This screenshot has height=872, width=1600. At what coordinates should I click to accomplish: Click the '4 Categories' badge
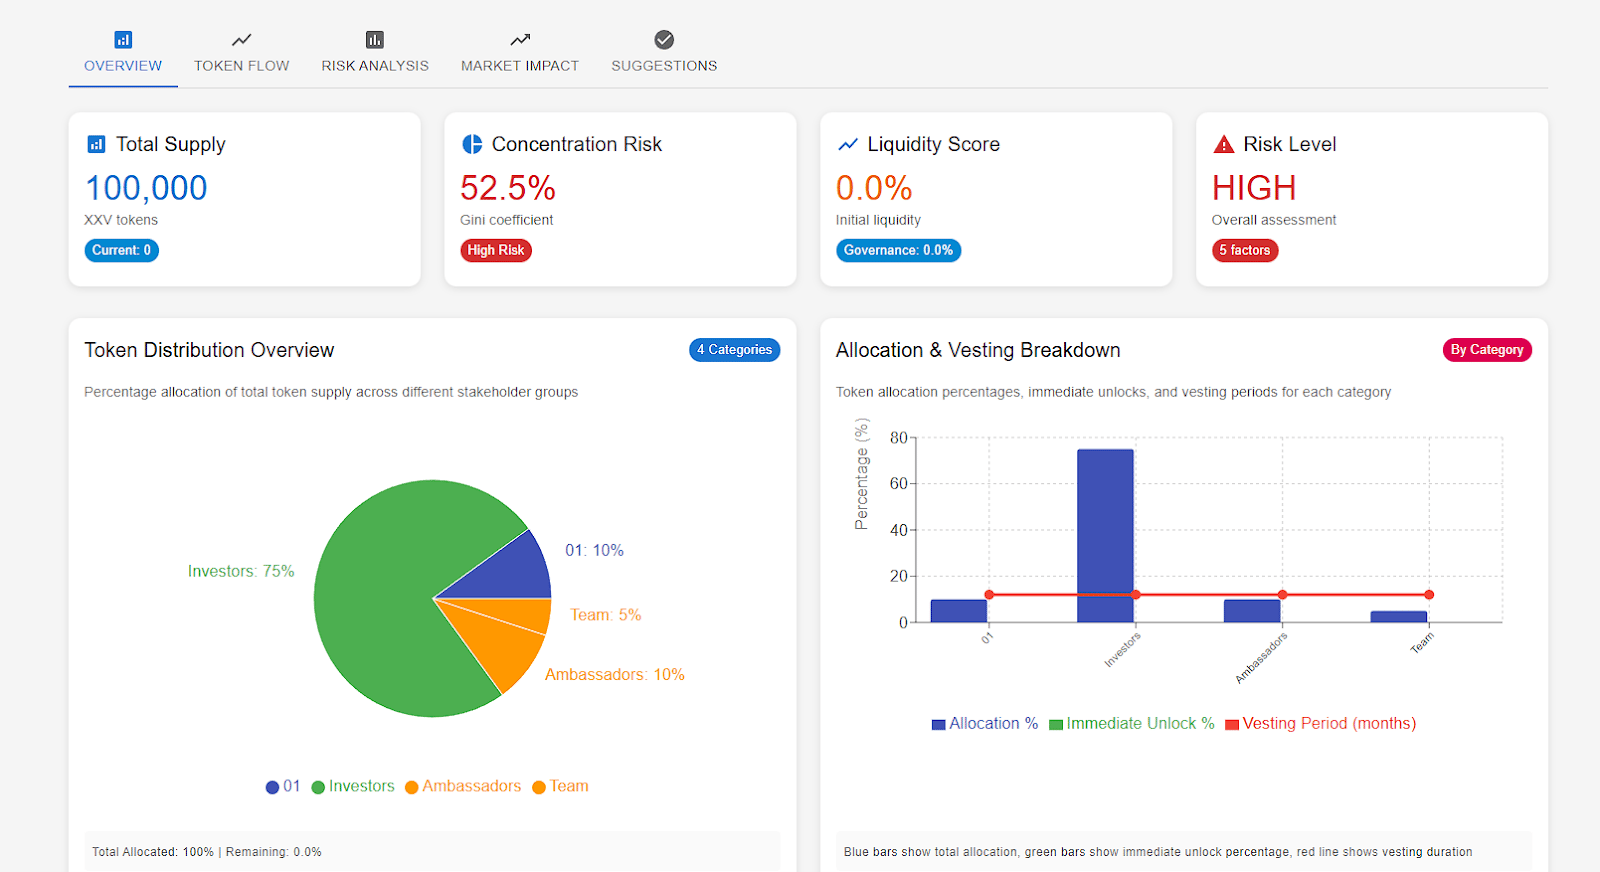click(734, 350)
